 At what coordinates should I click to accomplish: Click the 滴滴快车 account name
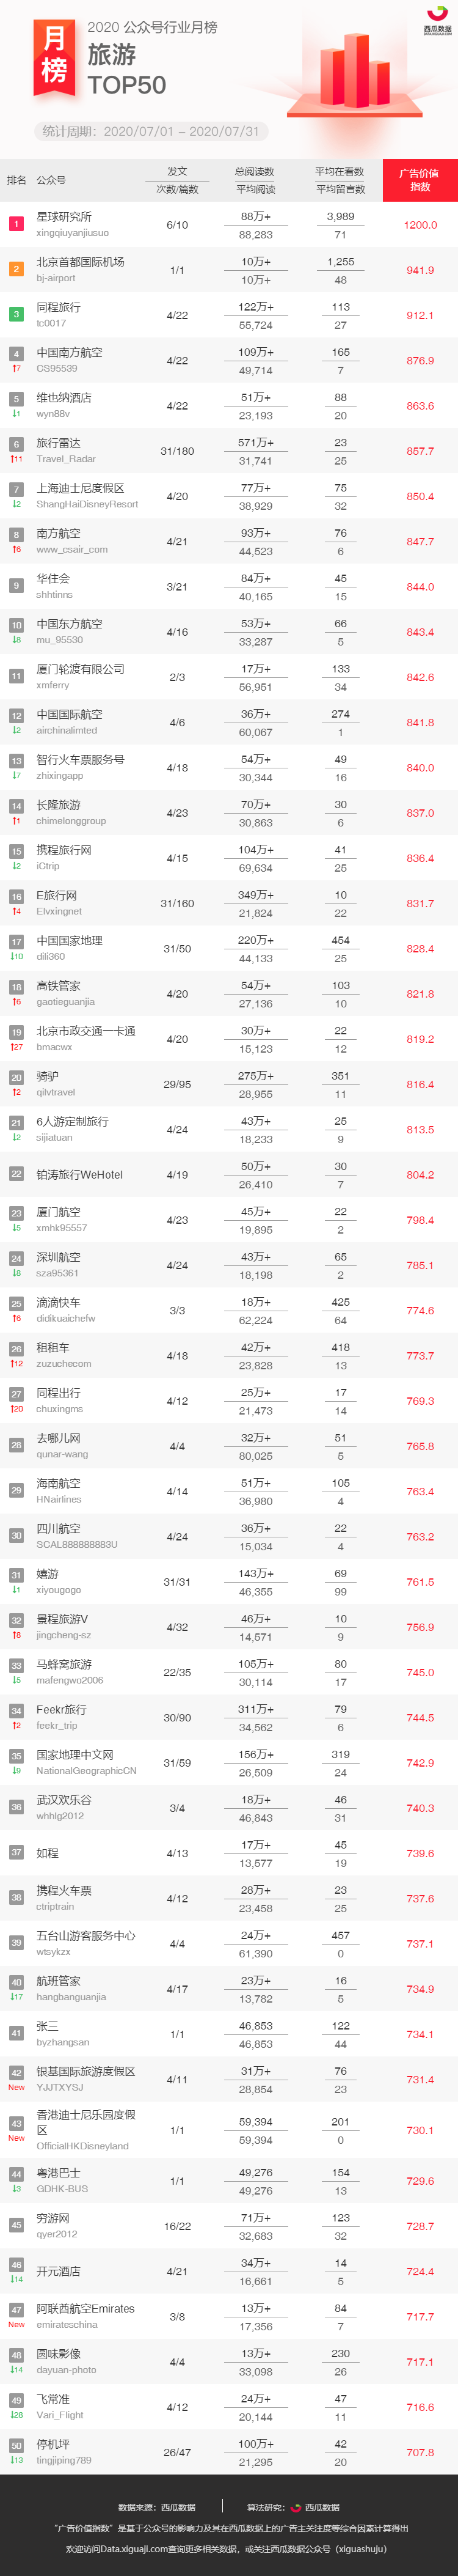(59, 1302)
